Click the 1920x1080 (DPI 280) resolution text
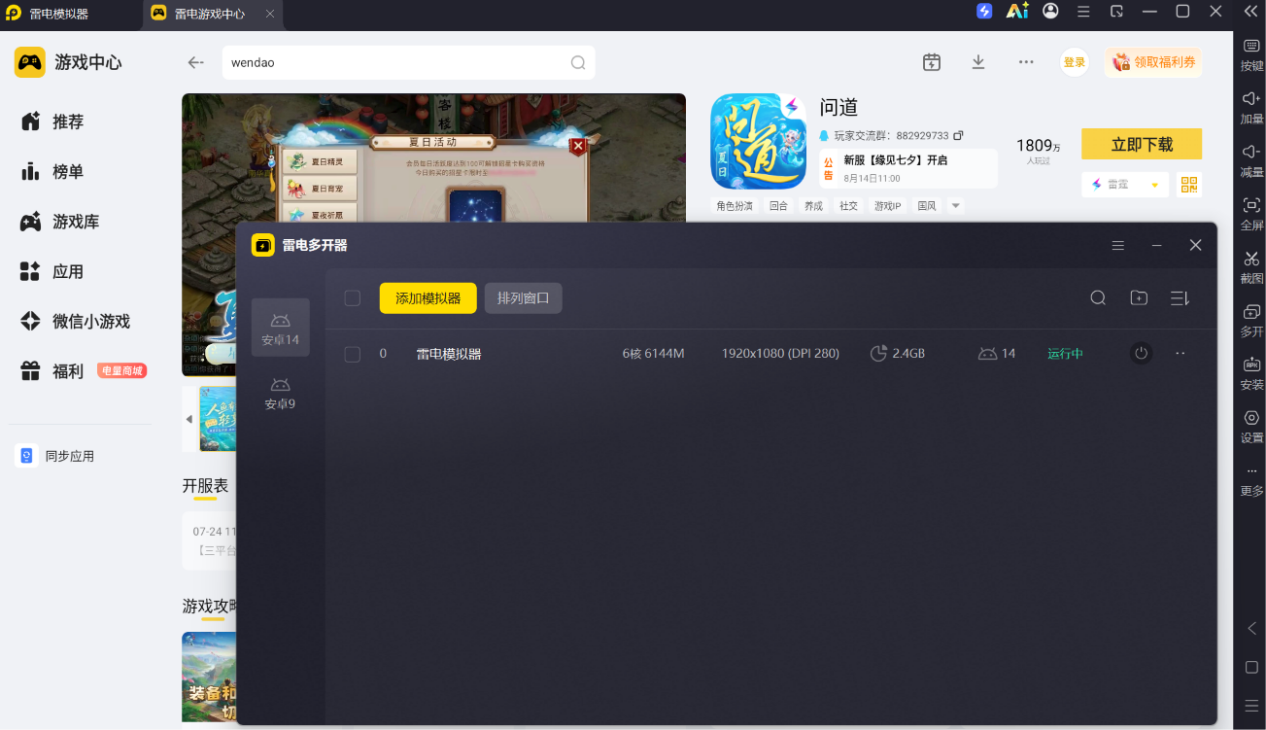The width and height of the screenshot is (1266, 730). (x=780, y=354)
